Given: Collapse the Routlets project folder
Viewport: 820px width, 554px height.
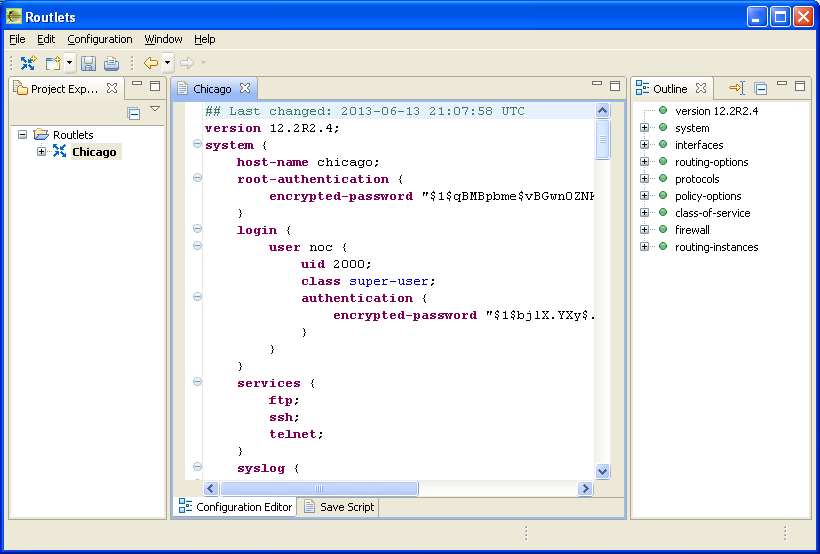Looking at the screenshot, I should [x=22, y=134].
